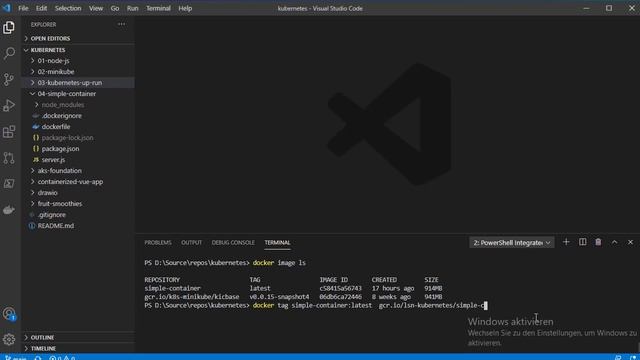Expand the node_modules folder
Image resolution: width=640 pixels, height=360 pixels.
[78, 104]
